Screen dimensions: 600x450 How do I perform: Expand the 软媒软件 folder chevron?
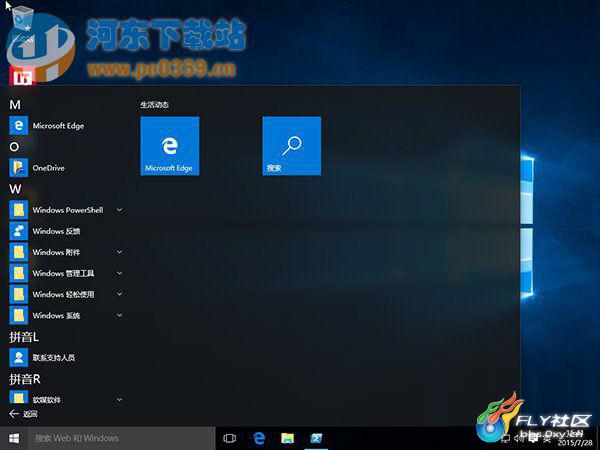point(119,399)
